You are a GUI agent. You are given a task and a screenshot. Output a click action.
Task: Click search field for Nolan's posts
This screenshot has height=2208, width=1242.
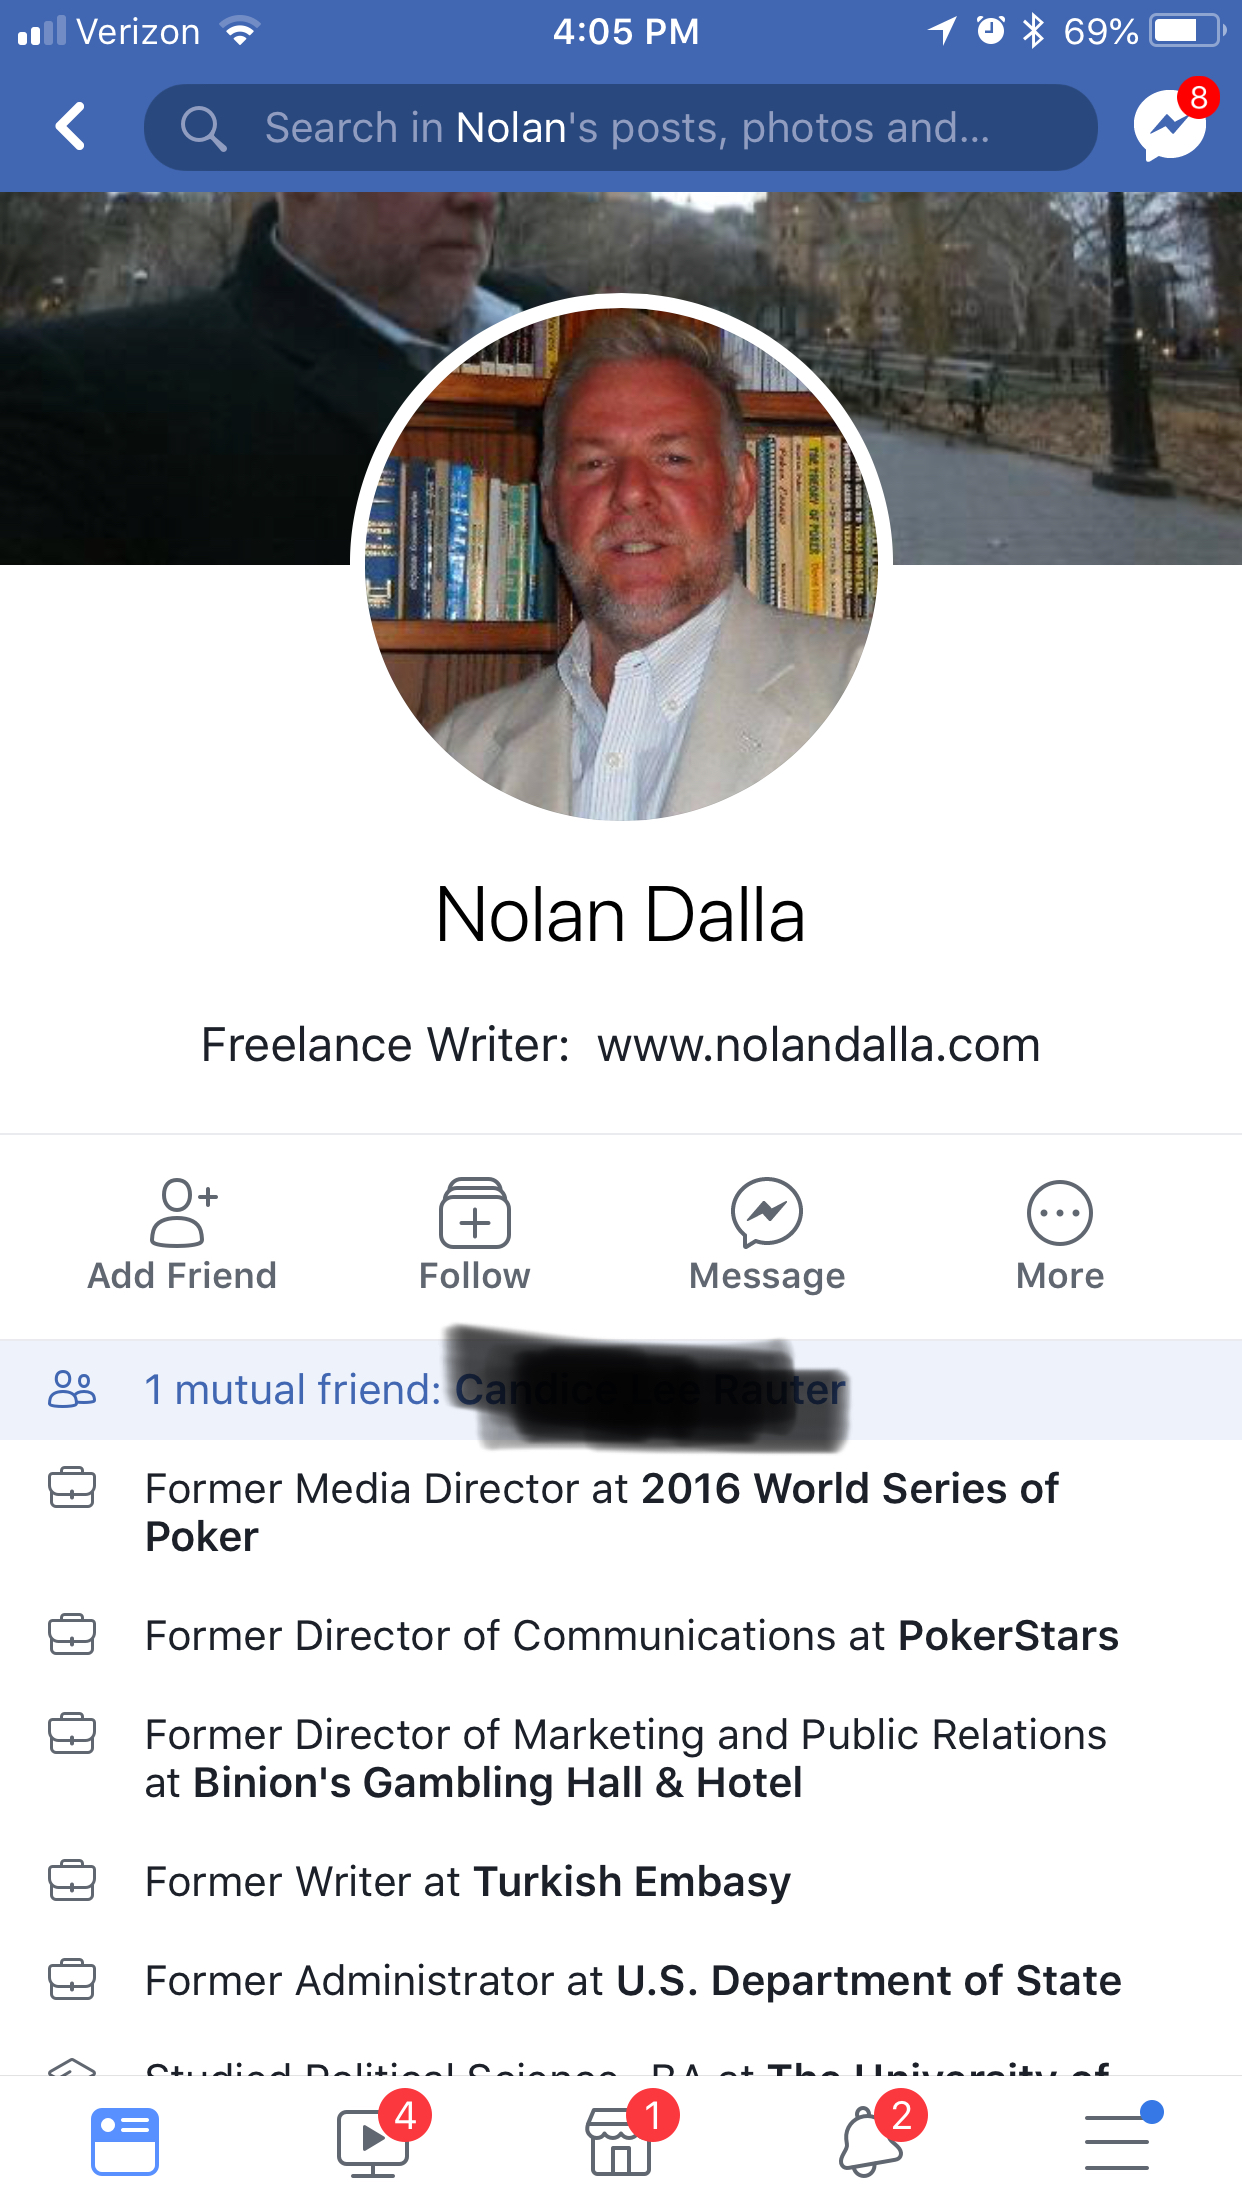[620, 127]
